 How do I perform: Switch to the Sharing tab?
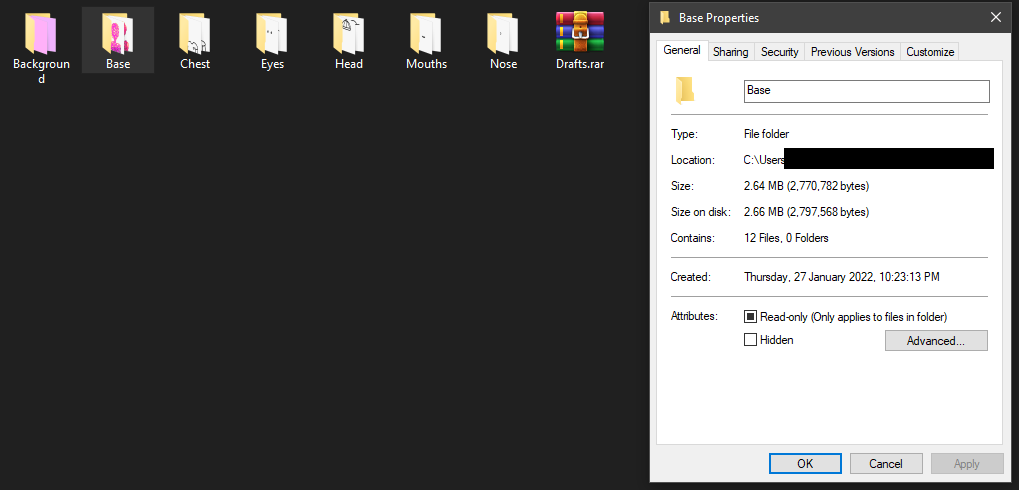730,52
